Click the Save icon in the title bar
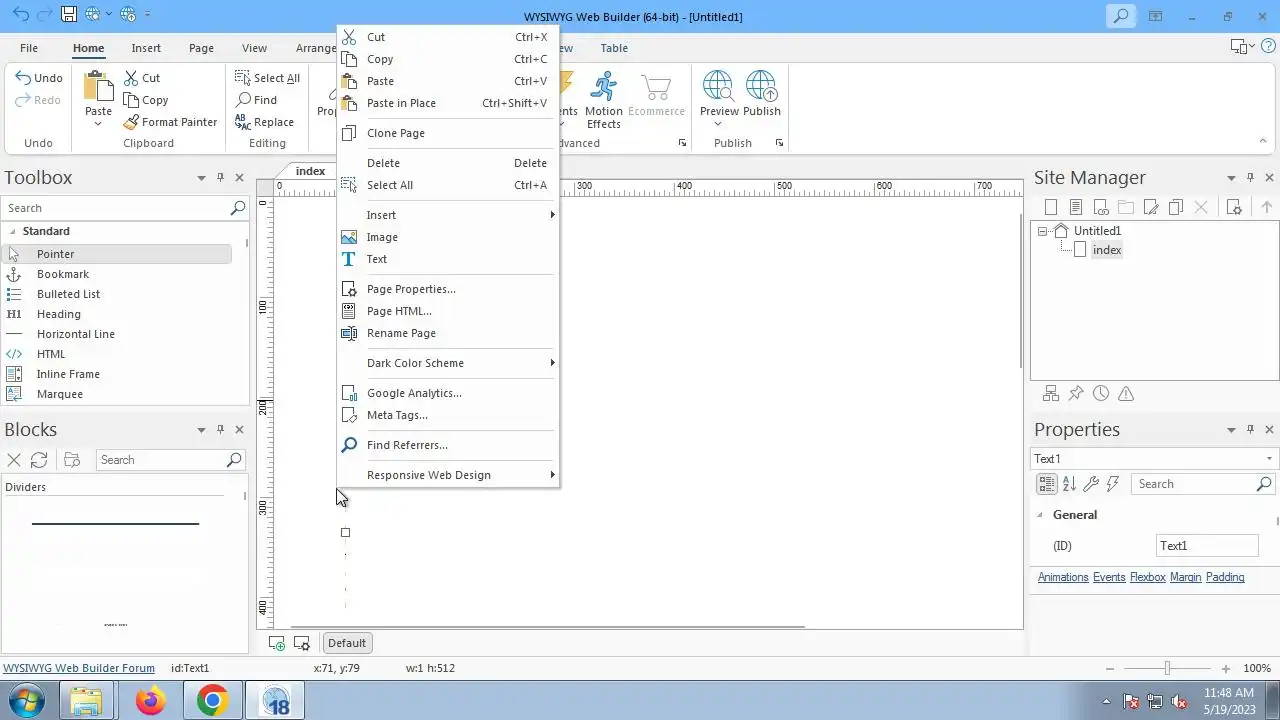The height and width of the screenshot is (720, 1280). (68, 15)
